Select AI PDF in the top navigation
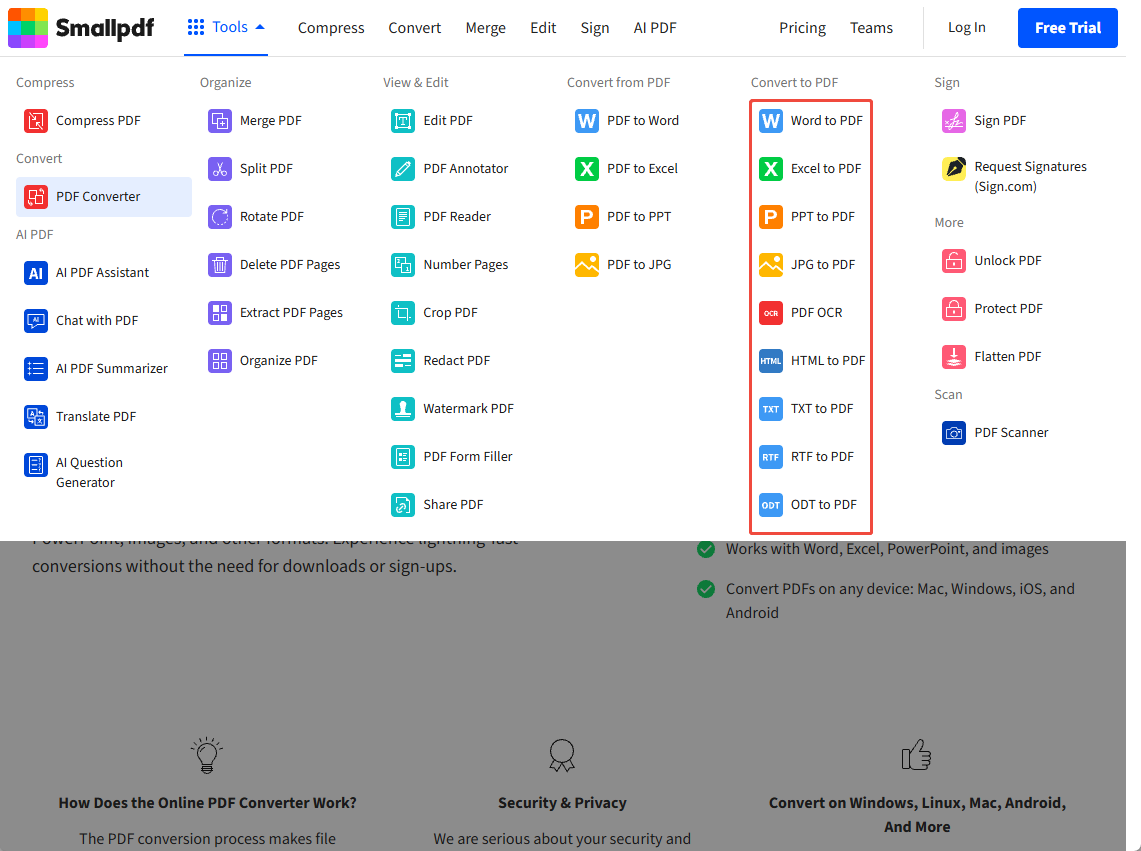This screenshot has width=1141, height=851. (x=655, y=28)
